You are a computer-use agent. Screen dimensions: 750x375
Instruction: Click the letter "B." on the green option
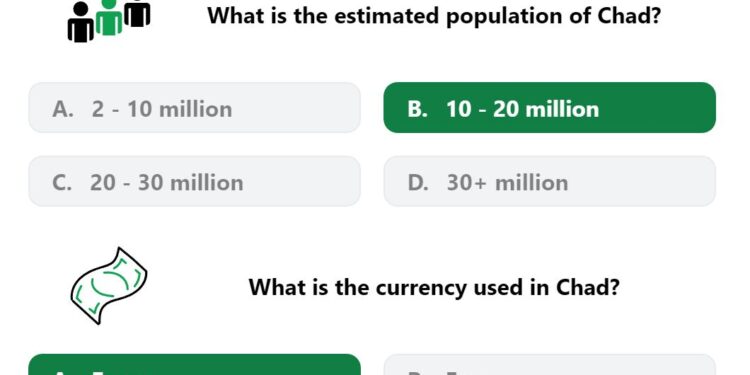(418, 110)
